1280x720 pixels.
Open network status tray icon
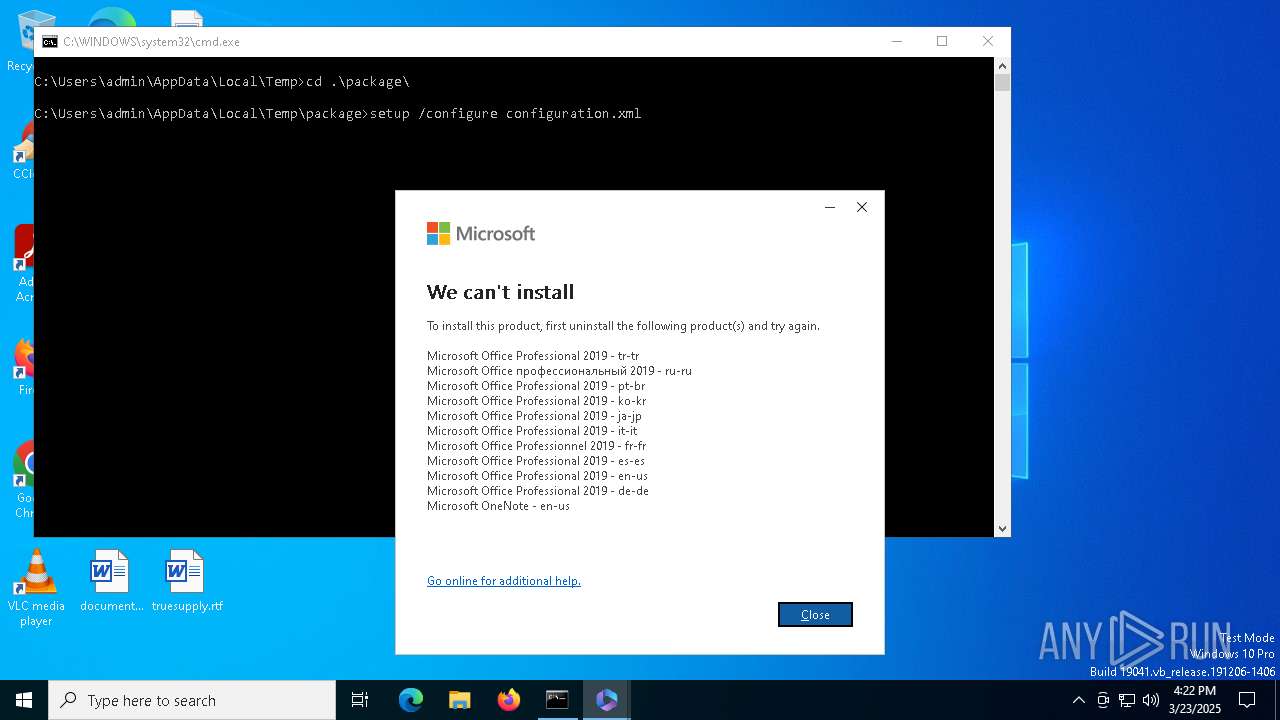(x=1127, y=700)
